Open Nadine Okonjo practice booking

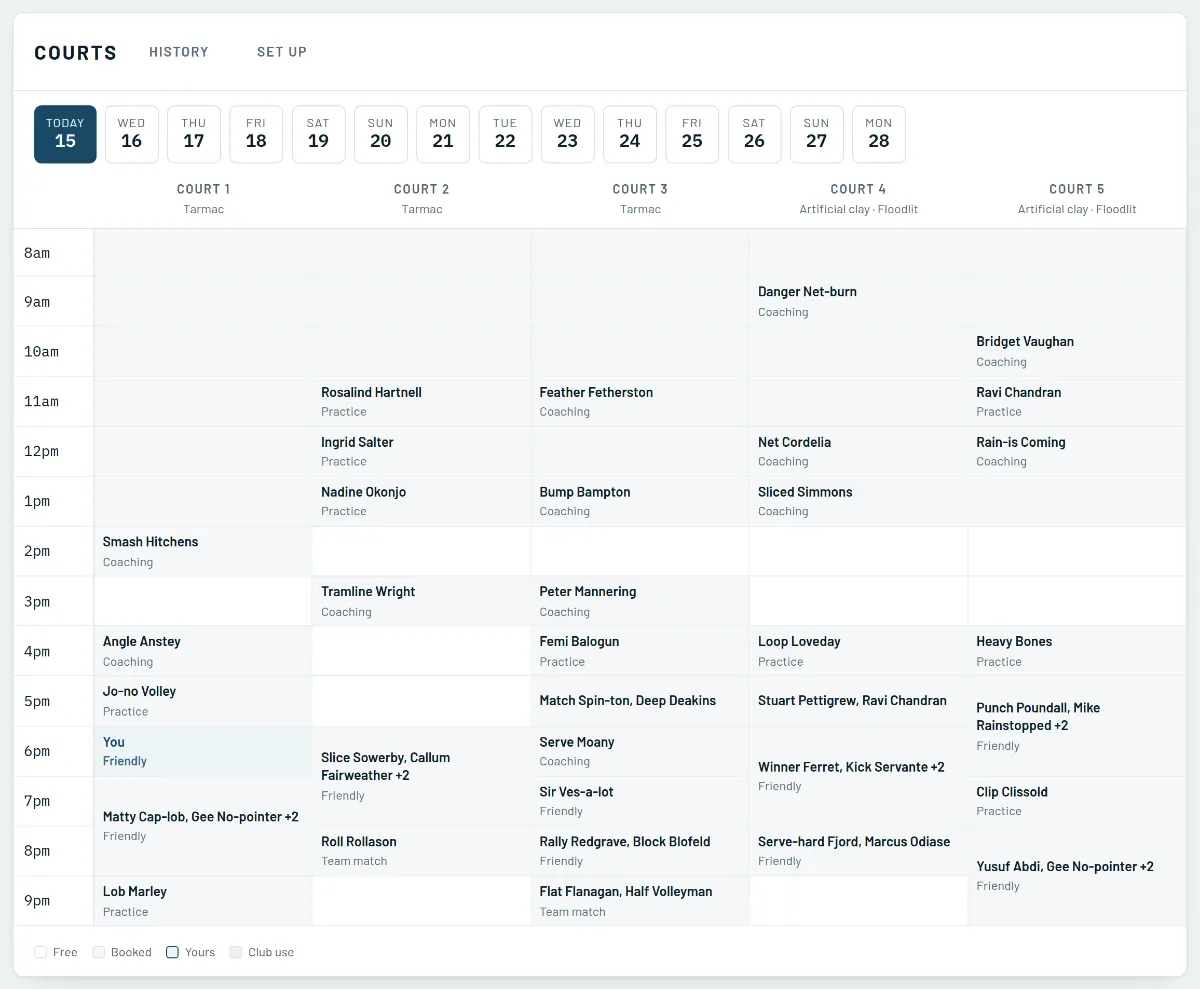(421, 501)
